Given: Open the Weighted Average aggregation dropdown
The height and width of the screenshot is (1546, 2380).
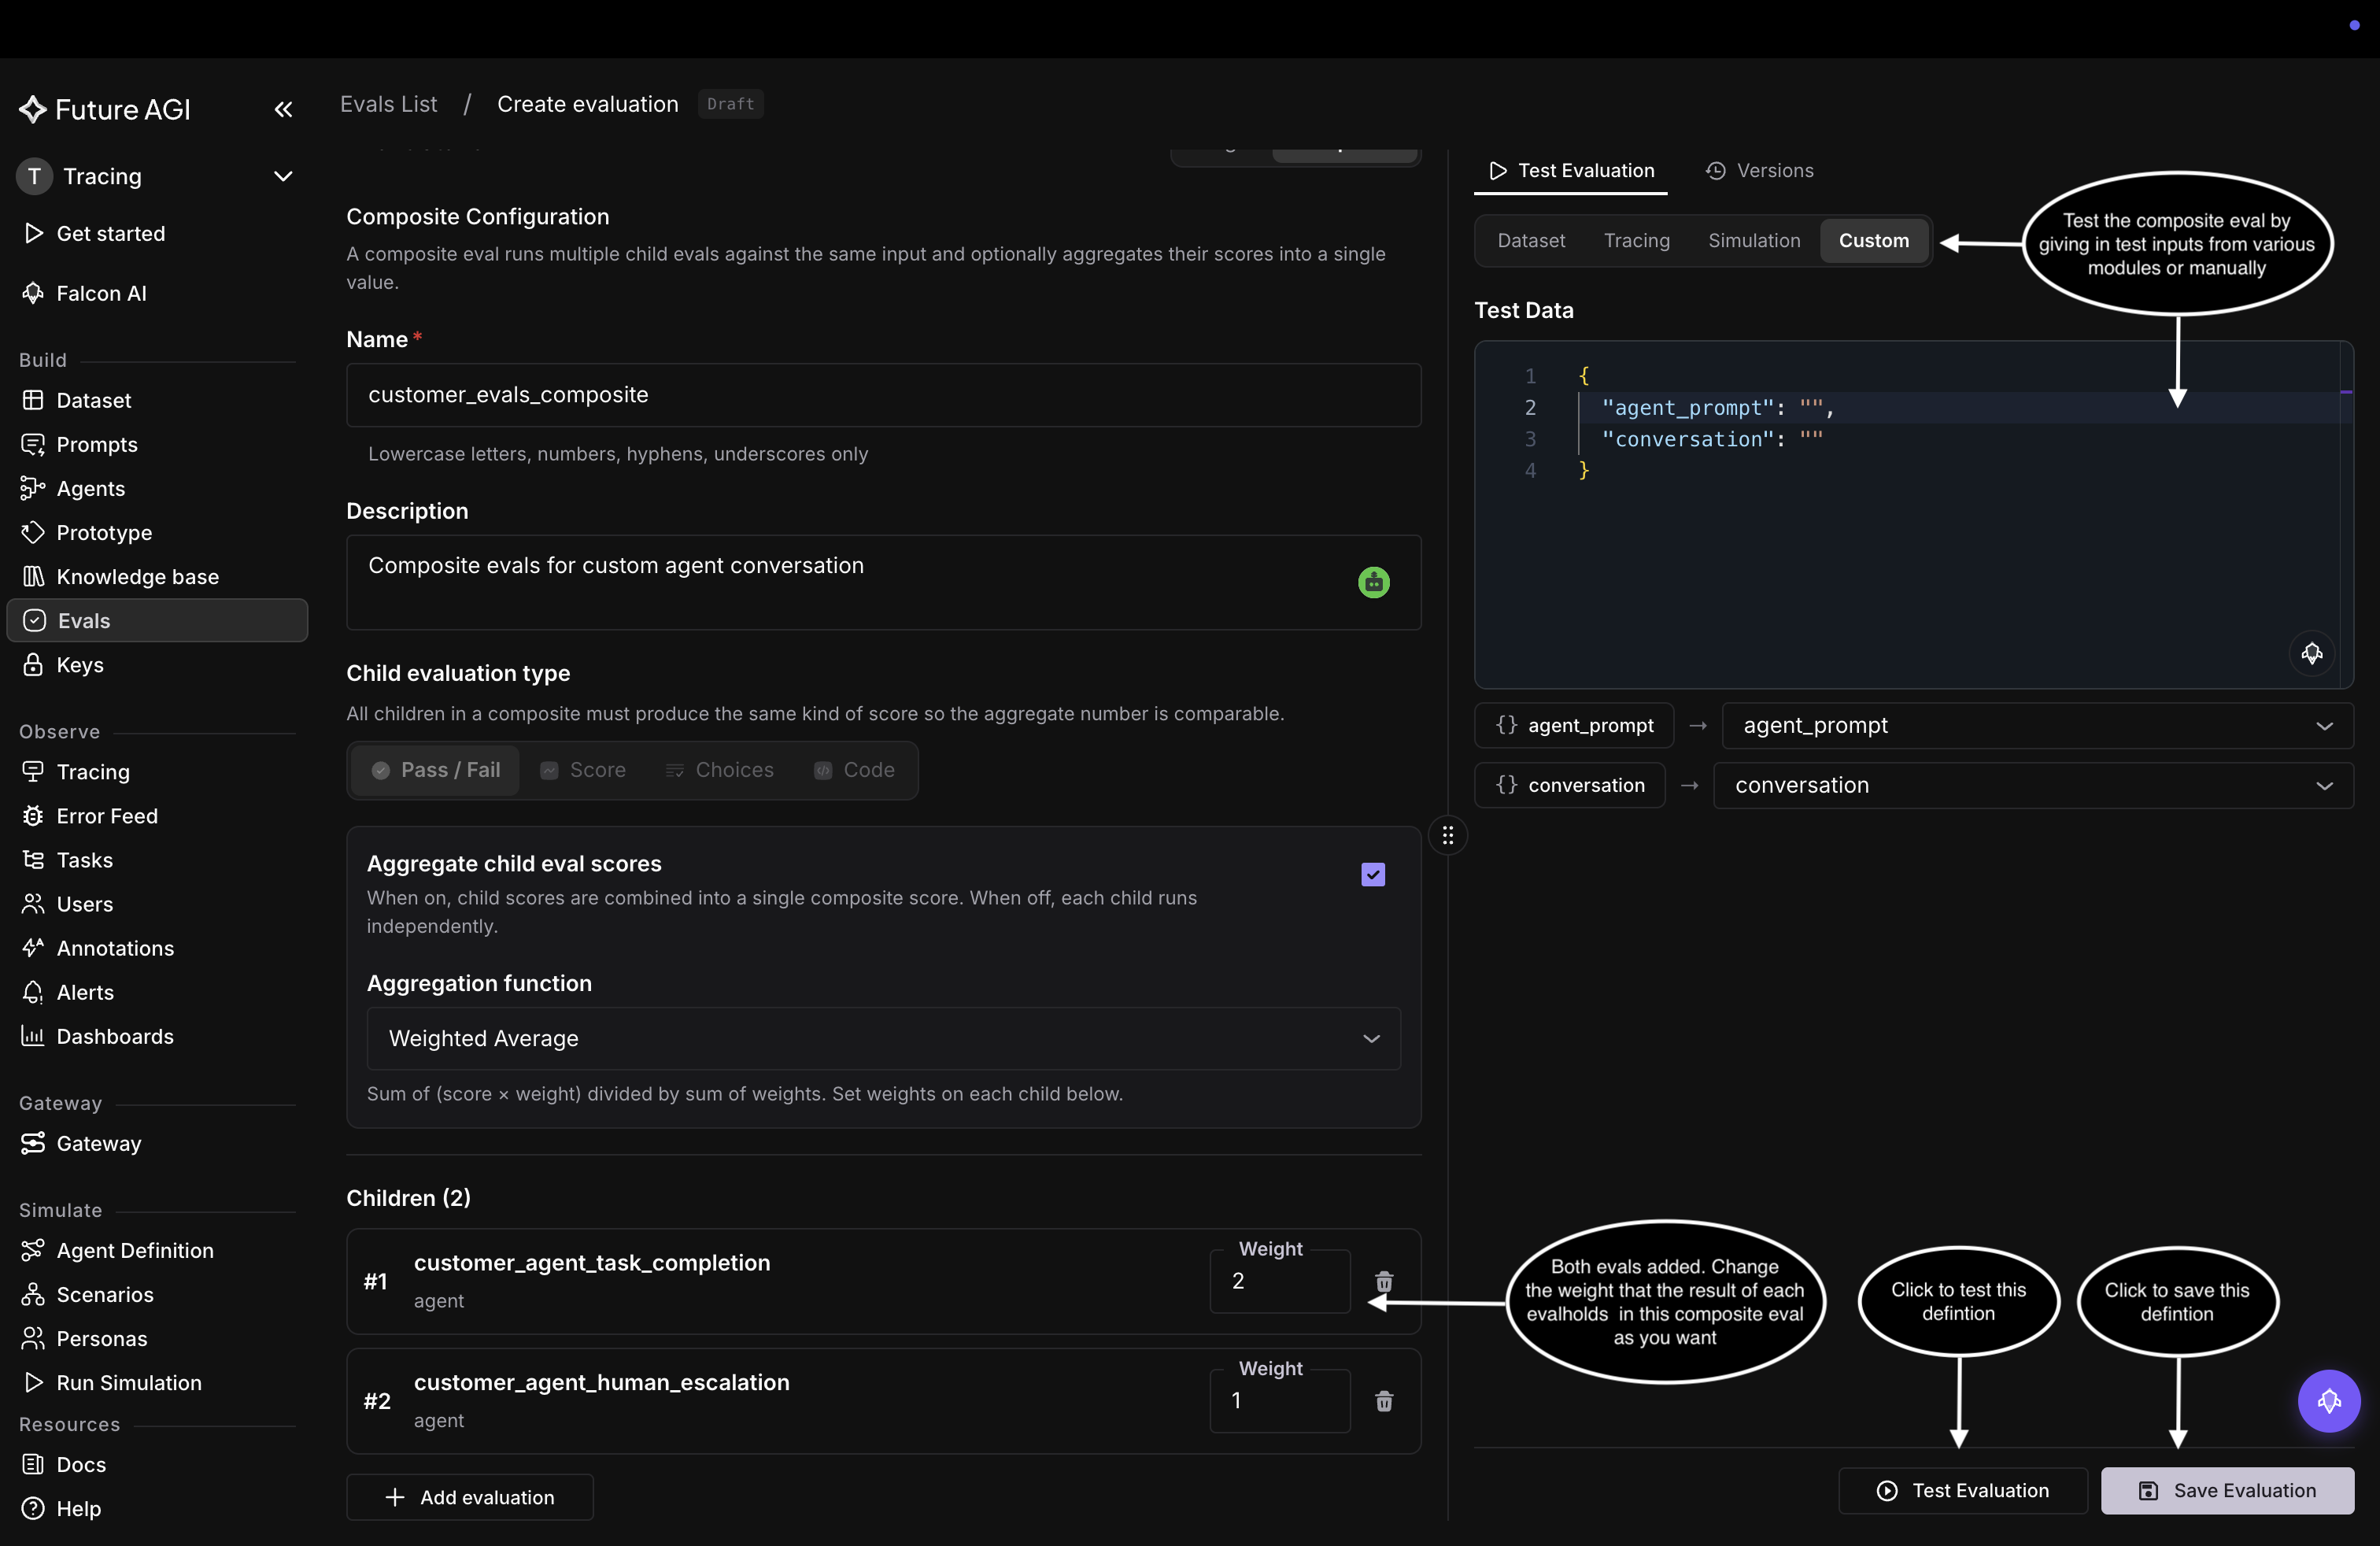Looking at the screenshot, I should [883, 1038].
